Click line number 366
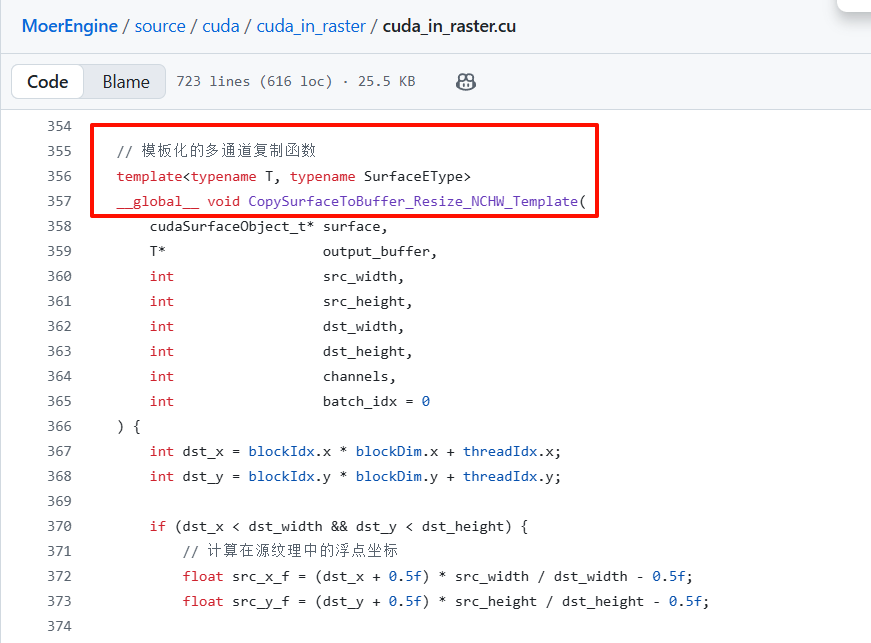Screen dimensions: 871x643 click(x=59, y=426)
